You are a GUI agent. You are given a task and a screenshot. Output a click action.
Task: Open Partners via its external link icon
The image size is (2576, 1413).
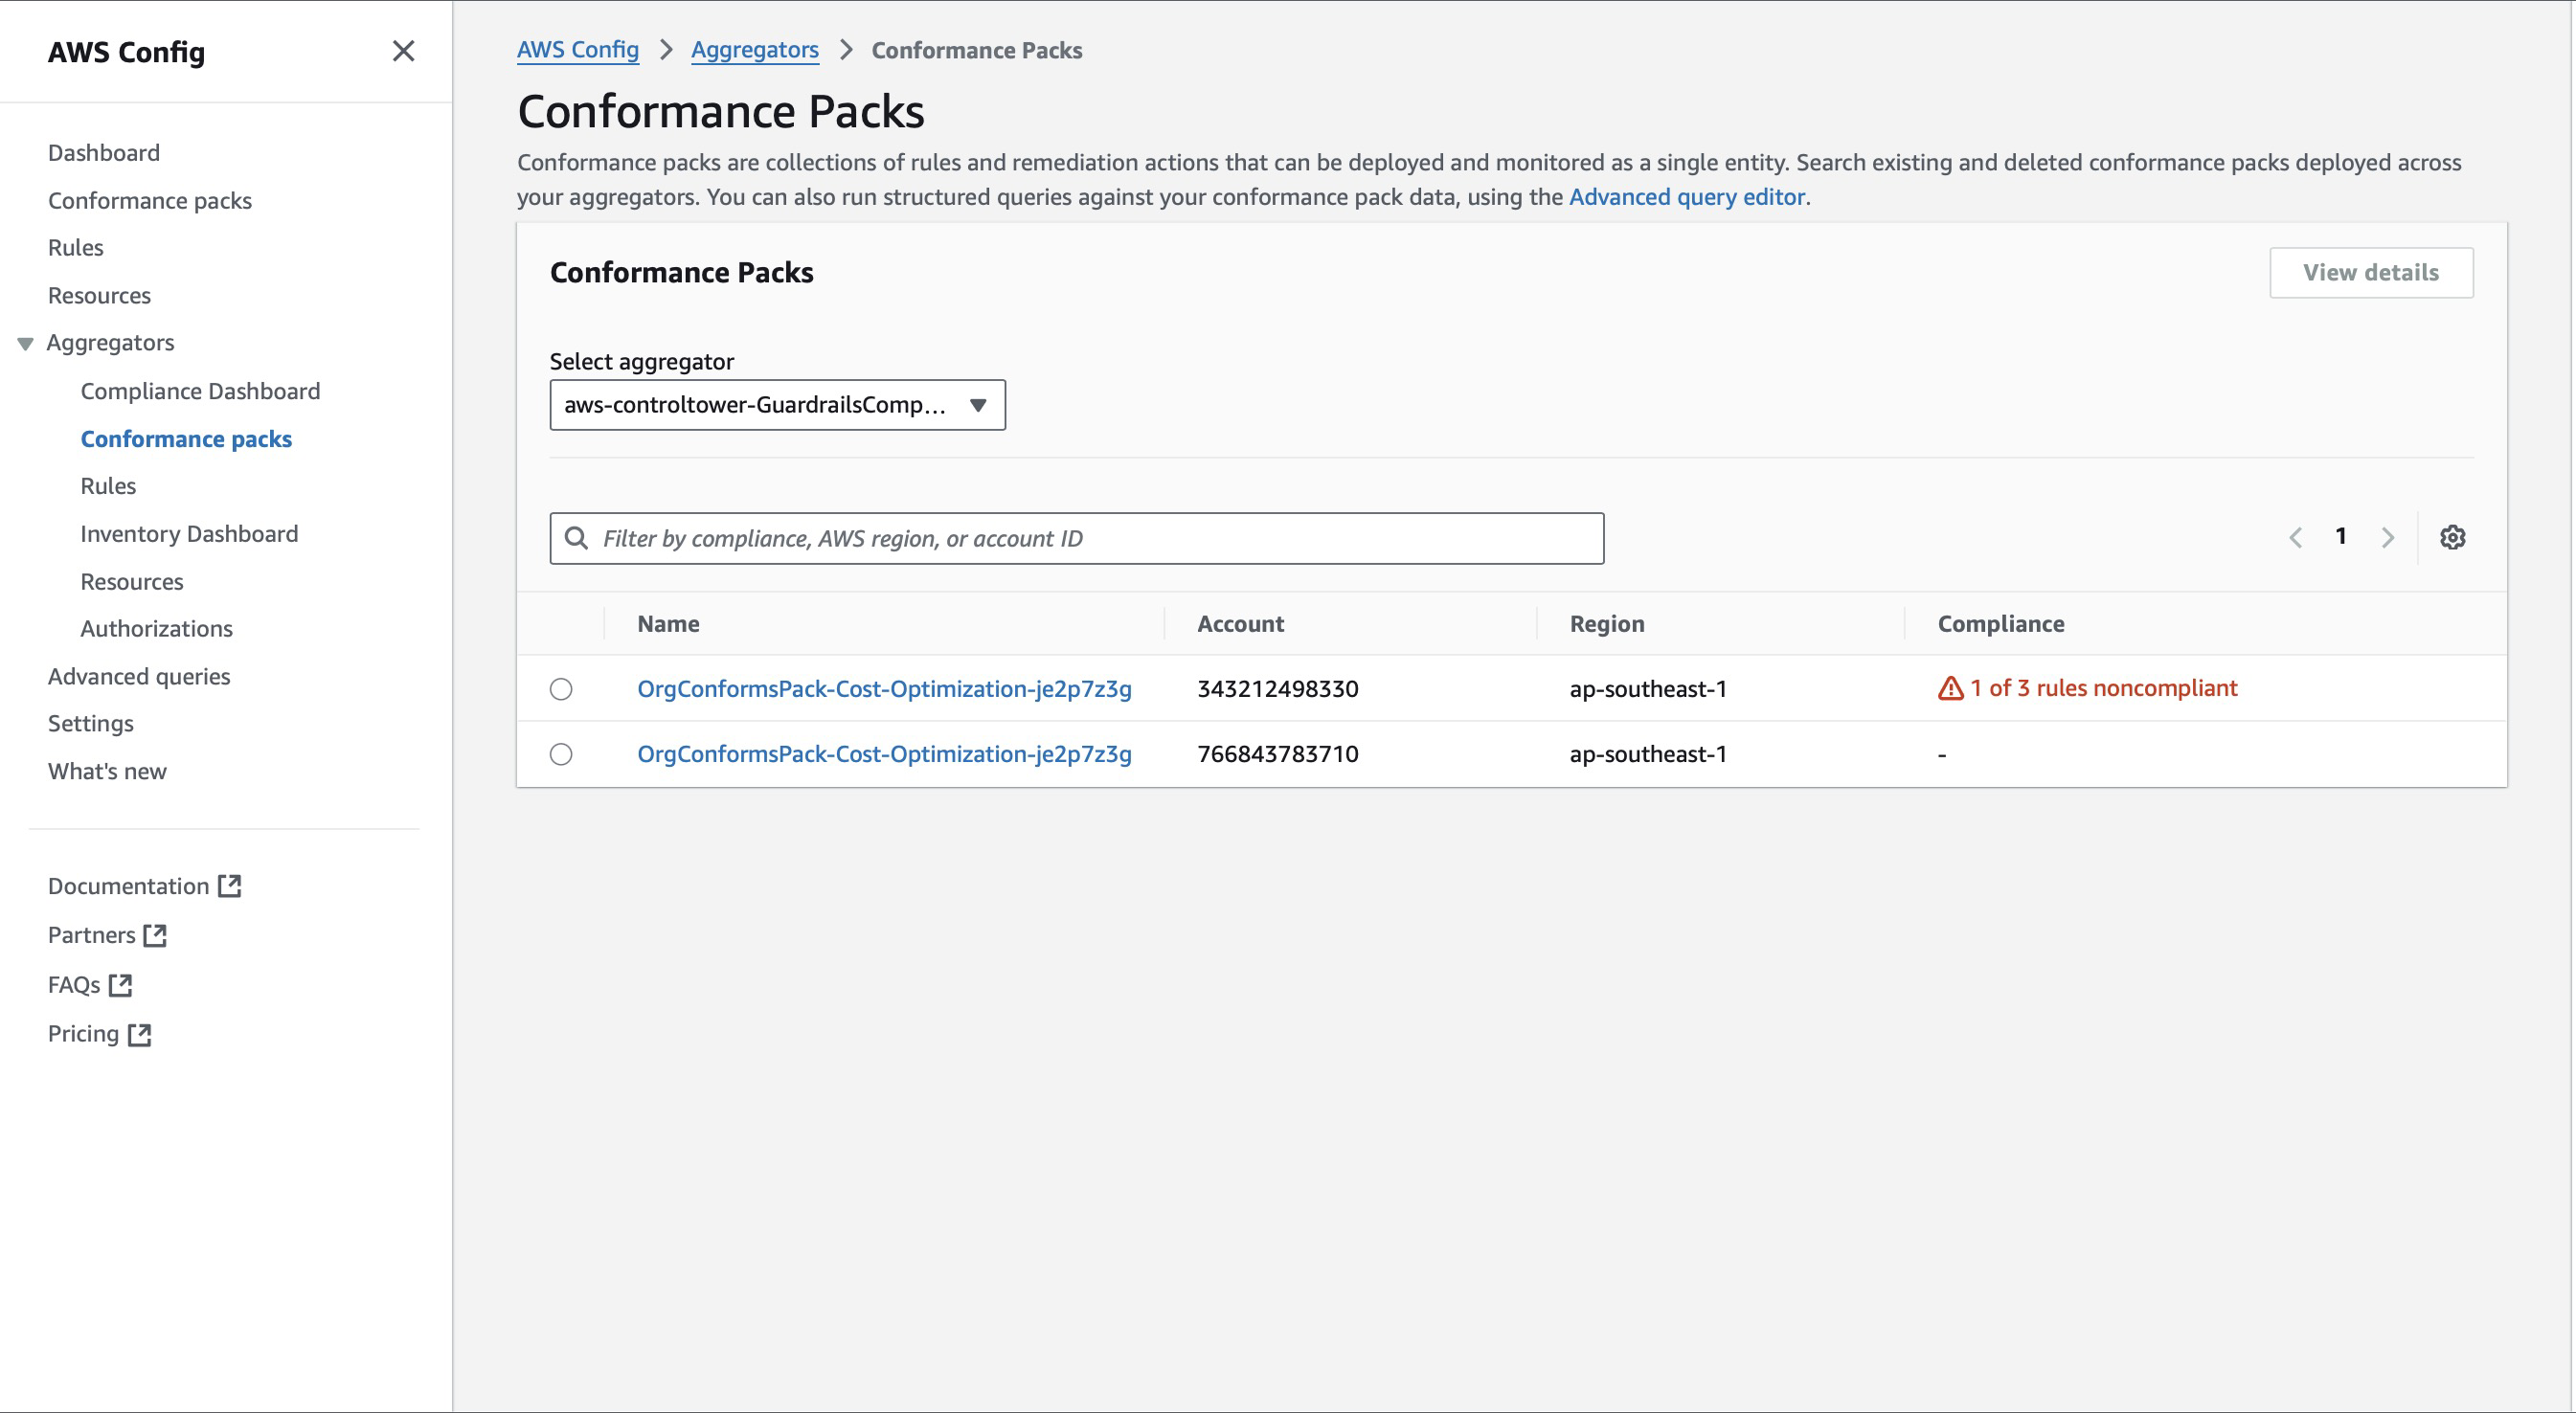(x=156, y=935)
